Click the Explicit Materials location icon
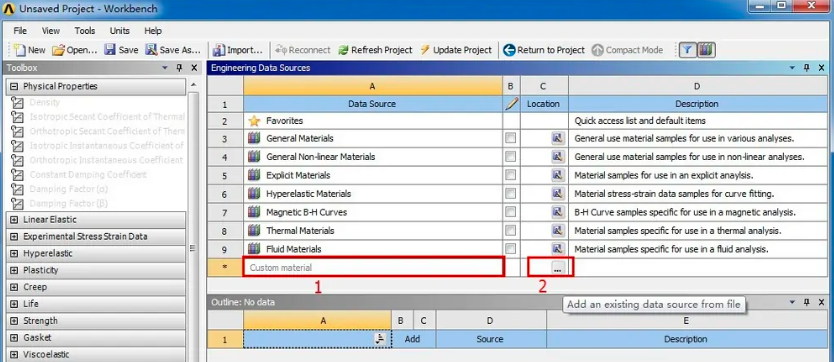 (557, 175)
